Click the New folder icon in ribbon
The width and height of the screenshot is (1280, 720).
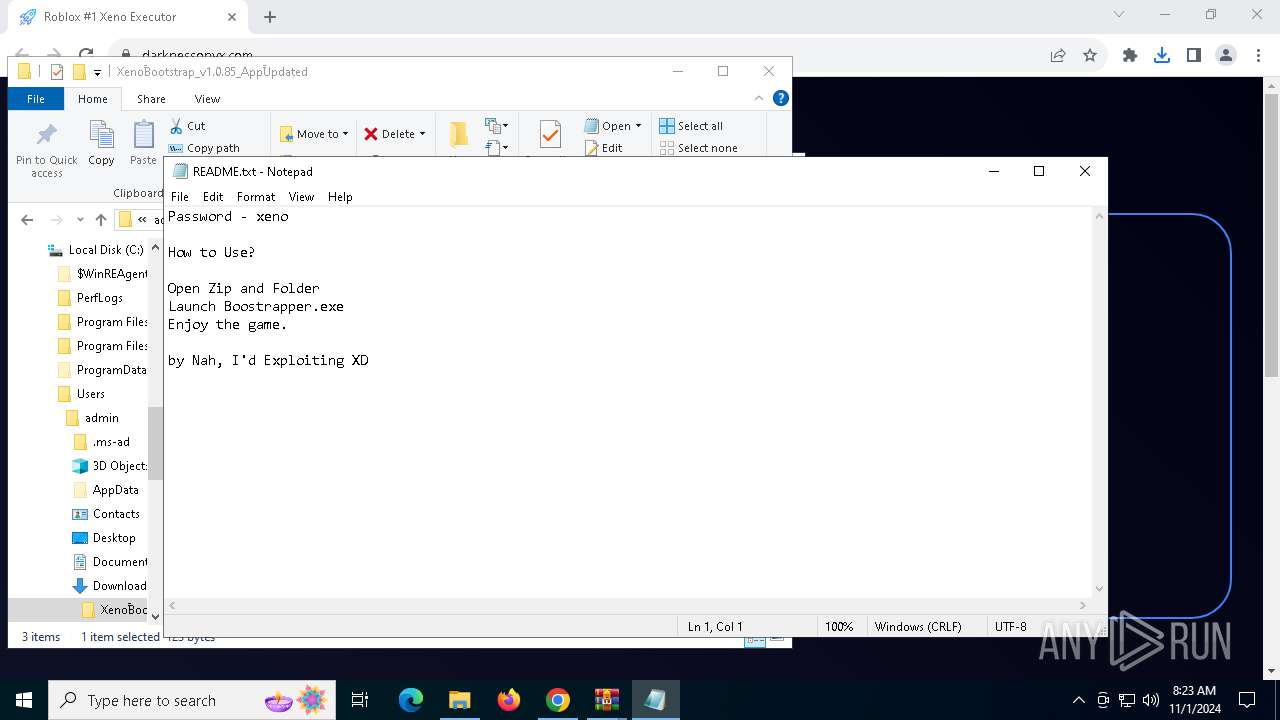pyautogui.click(x=458, y=134)
